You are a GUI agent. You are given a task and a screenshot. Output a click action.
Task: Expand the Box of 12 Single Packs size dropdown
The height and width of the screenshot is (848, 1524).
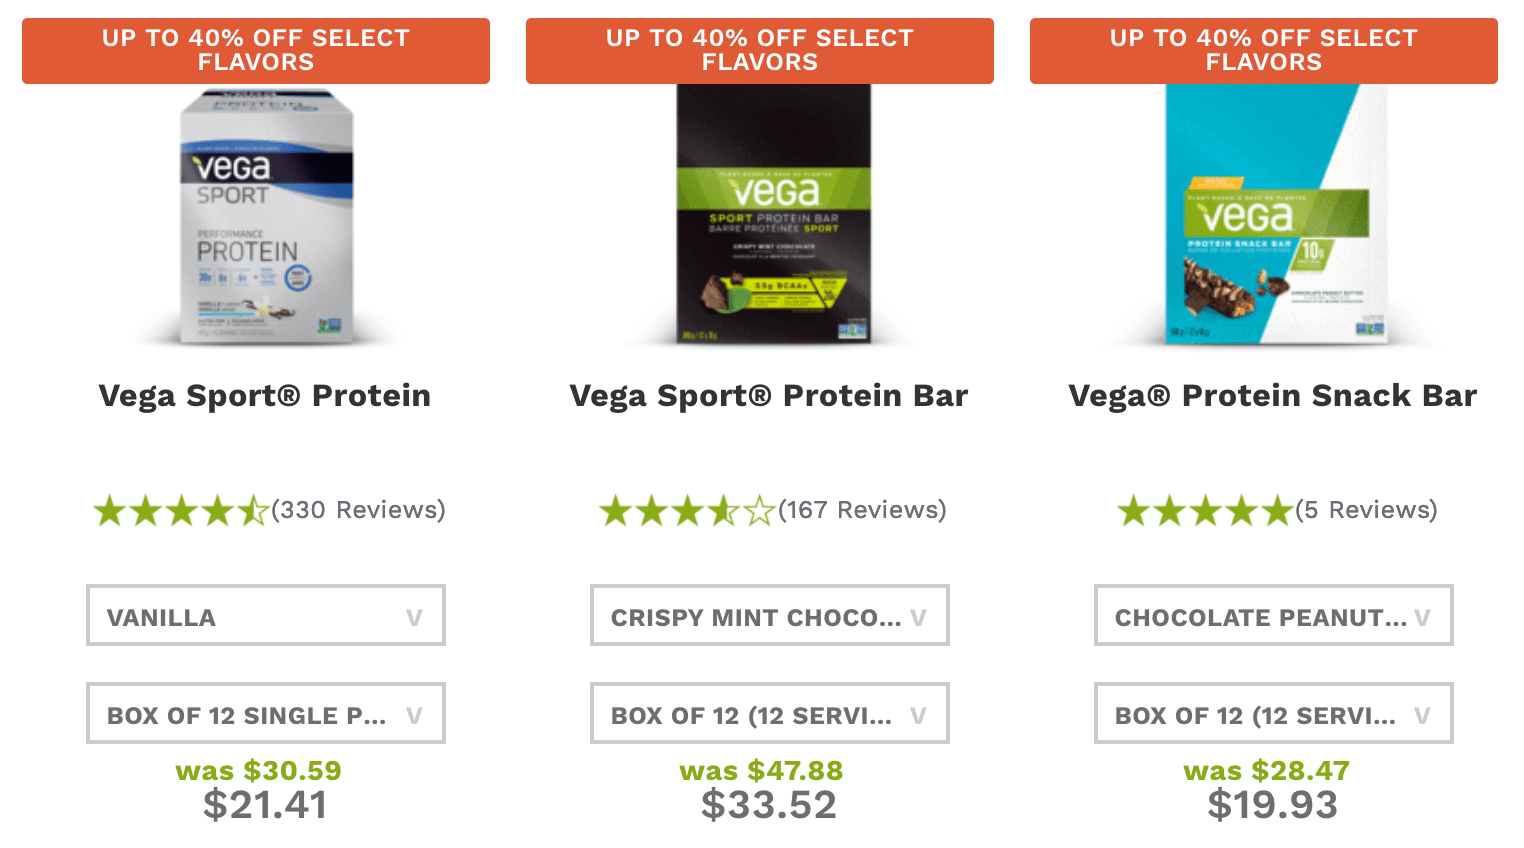(x=266, y=714)
